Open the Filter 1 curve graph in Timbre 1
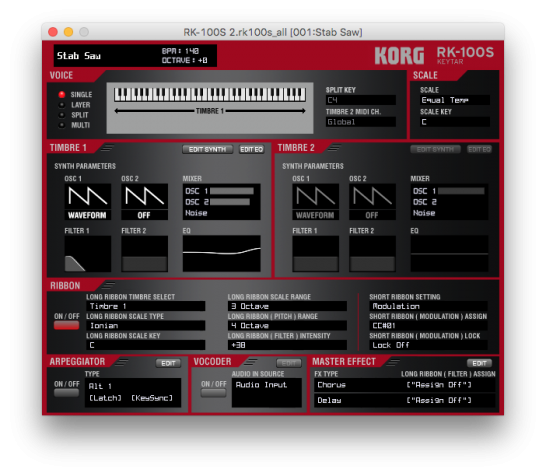 click(88, 254)
